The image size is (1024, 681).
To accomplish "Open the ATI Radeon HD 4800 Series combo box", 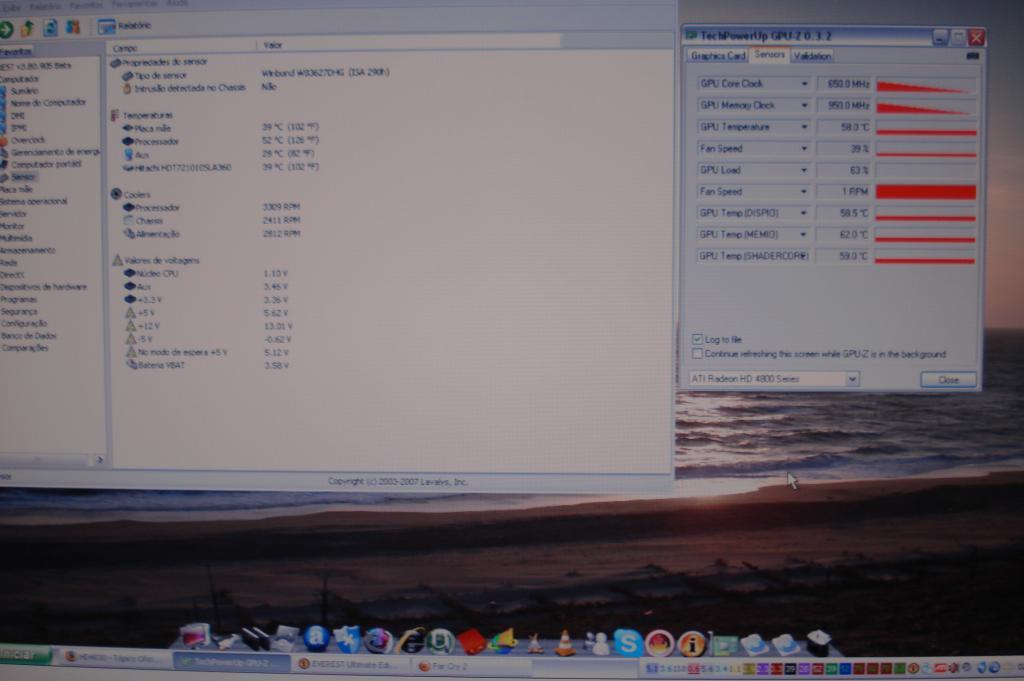I will tap(774, 379).
